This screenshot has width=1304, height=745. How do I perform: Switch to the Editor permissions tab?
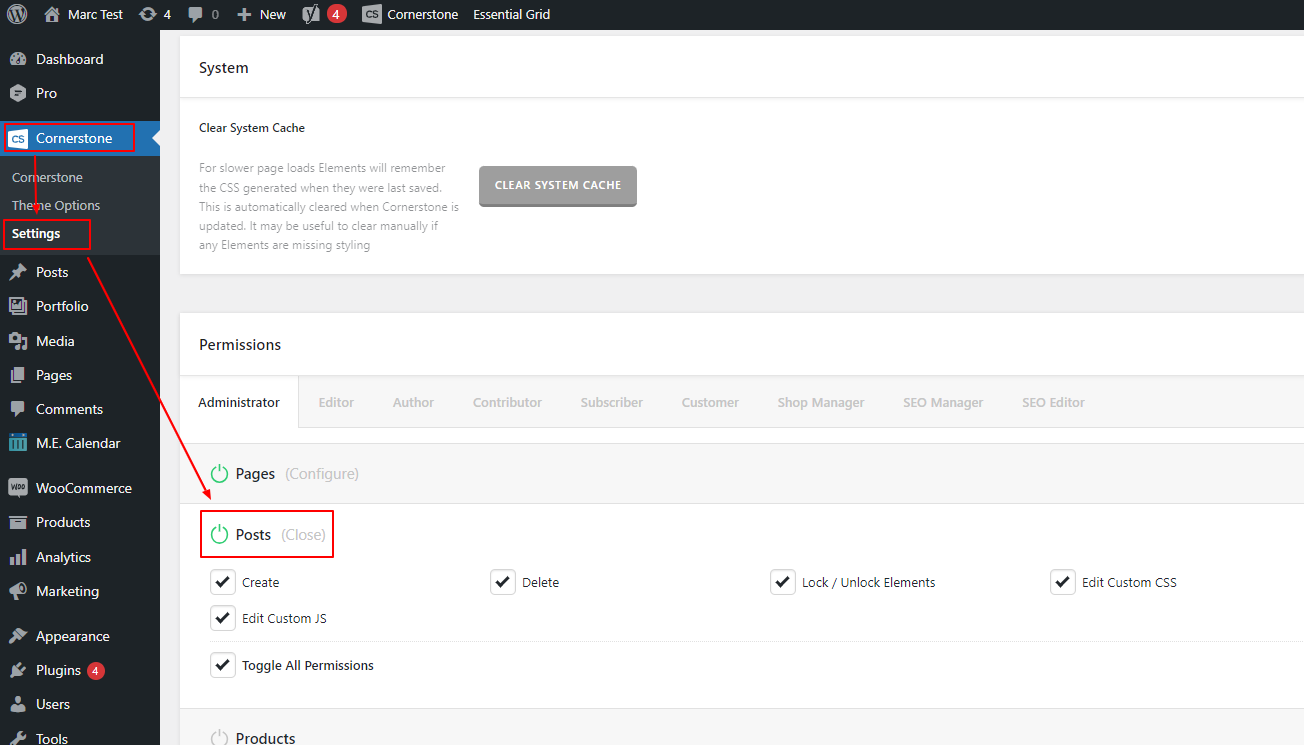(336, 402)
